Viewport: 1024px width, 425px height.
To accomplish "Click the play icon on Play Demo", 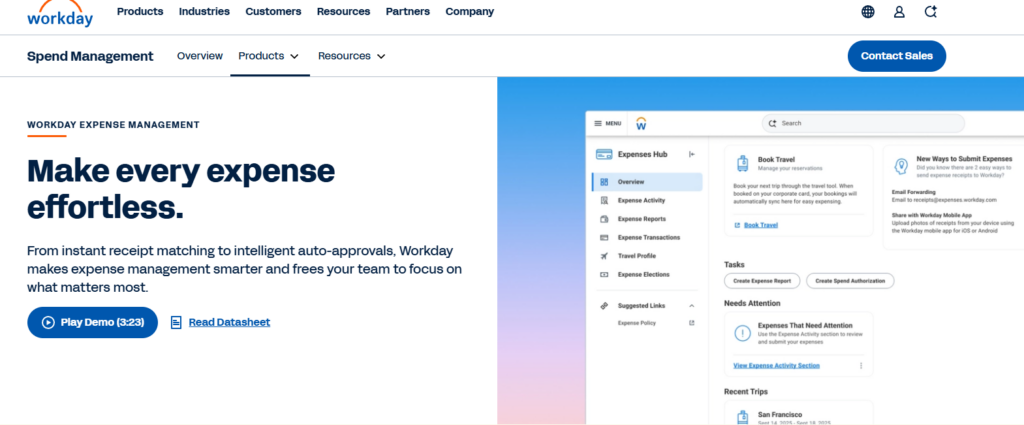I will tap(48, 323).
